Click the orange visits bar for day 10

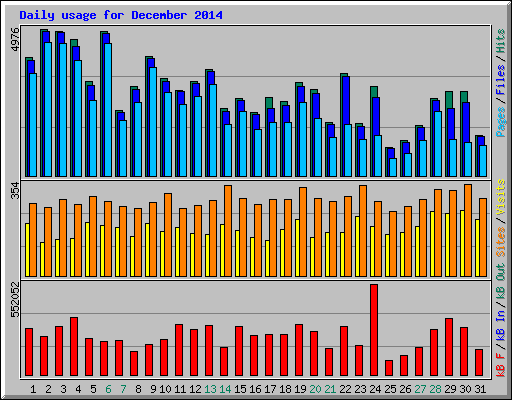(x=168, y=235)
